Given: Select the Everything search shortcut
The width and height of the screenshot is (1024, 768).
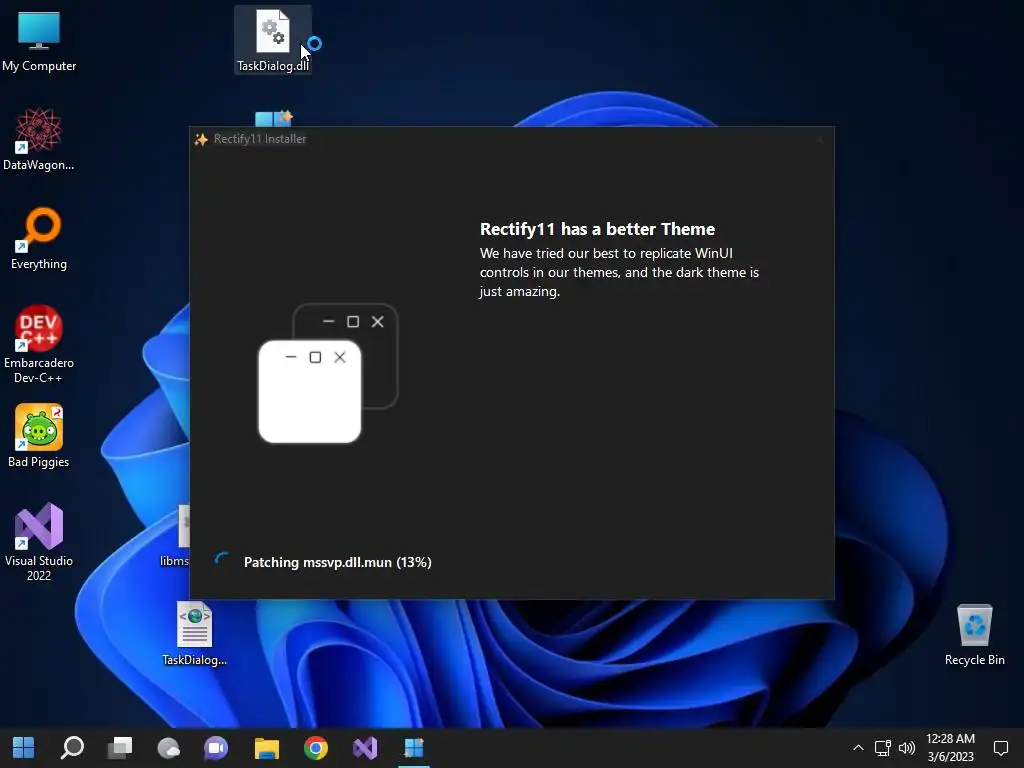Looking at the screenshot, I should click(39, 239).
